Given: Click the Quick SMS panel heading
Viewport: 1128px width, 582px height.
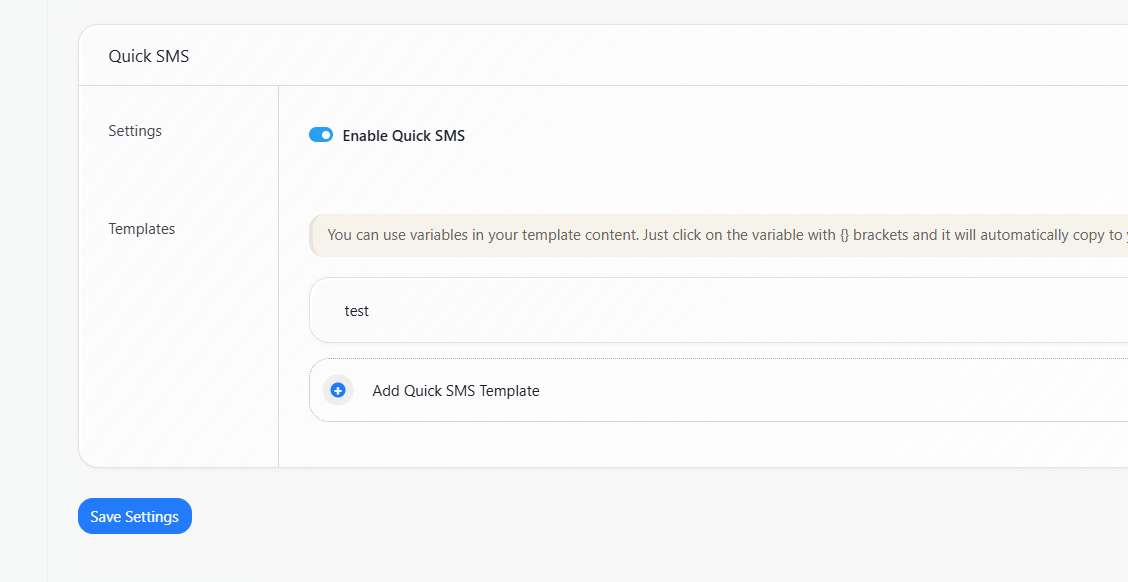Looking at the screenshot, I should coord(149,56).
